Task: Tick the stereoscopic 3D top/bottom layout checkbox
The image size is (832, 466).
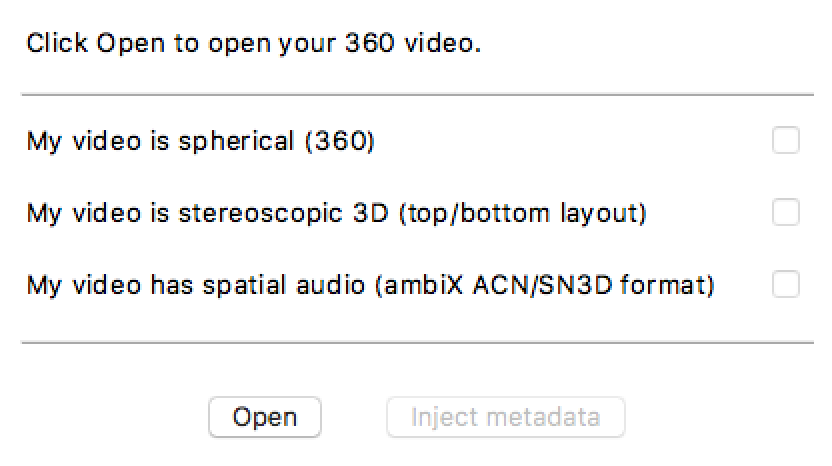Action: click(786, 212)
